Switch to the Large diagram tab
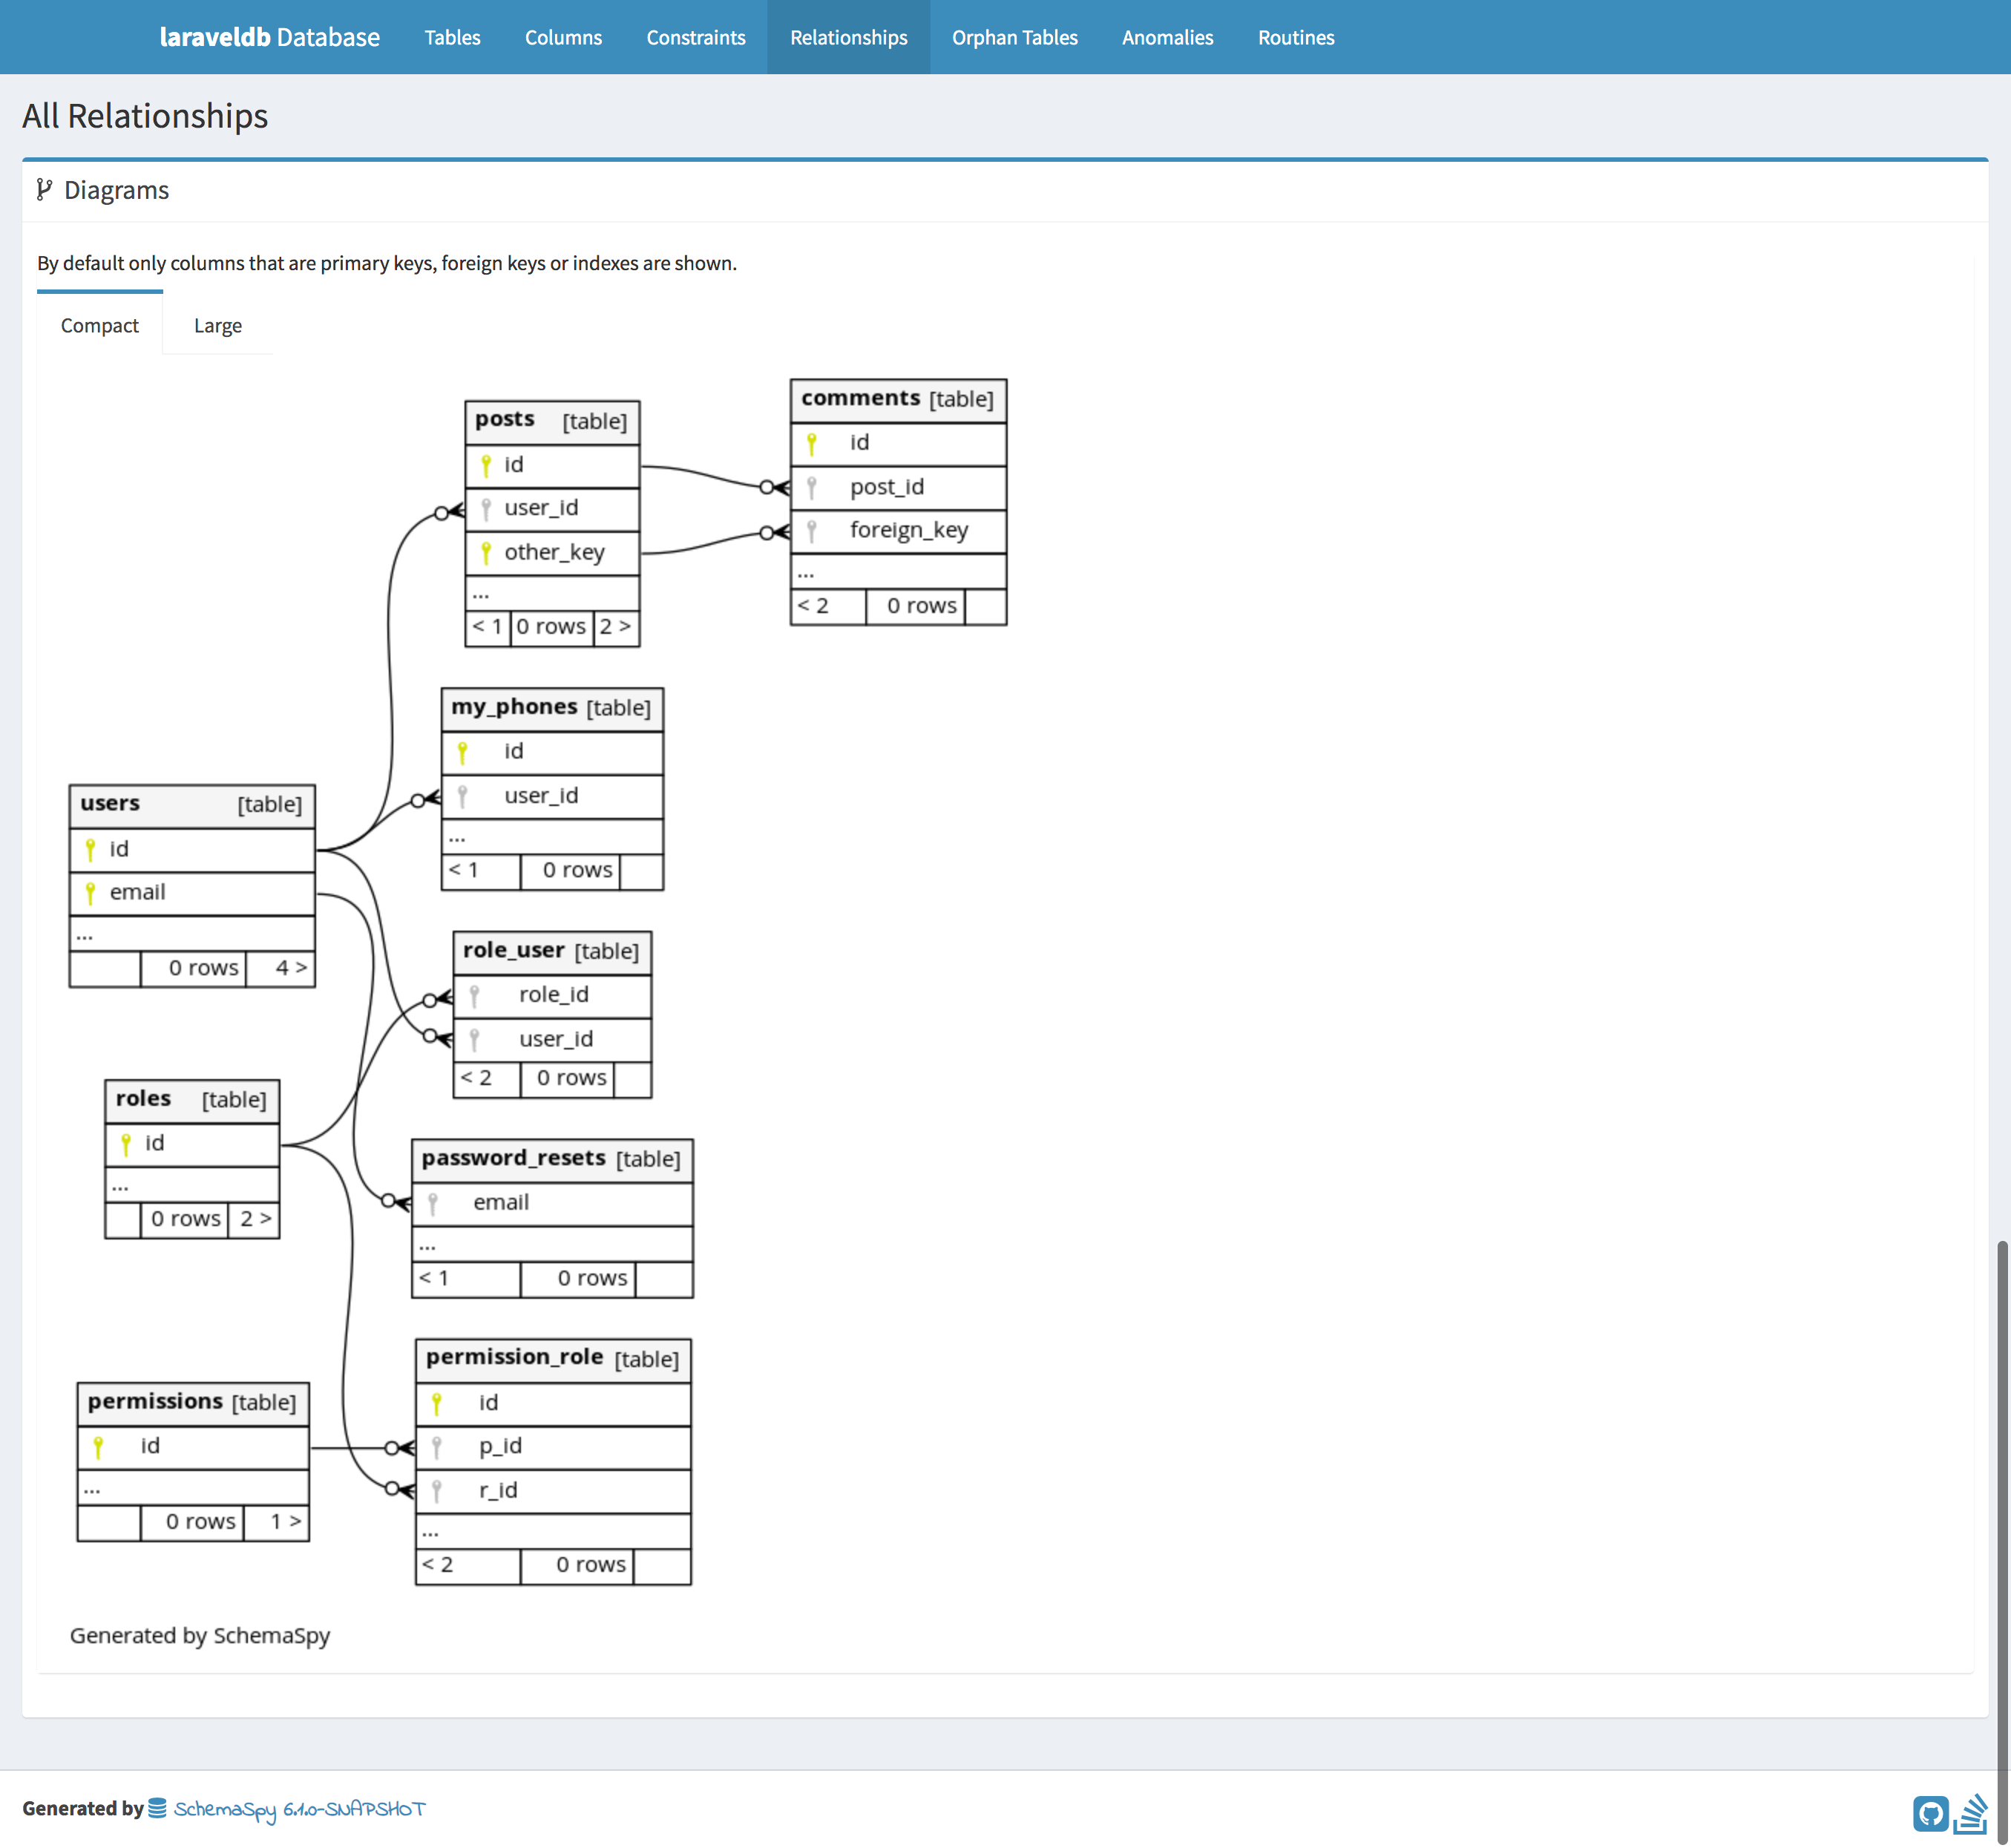 [x=217, y=325]
